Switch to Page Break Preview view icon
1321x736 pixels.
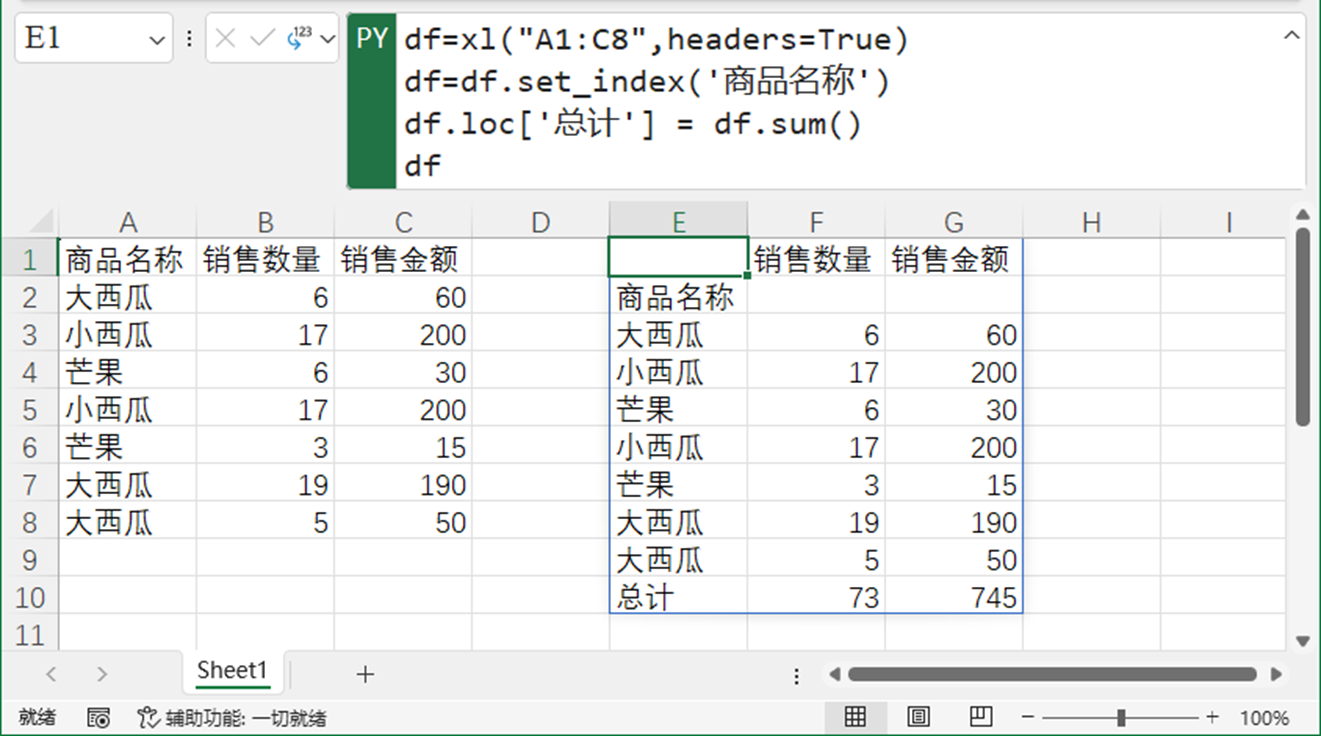[981, 717]
